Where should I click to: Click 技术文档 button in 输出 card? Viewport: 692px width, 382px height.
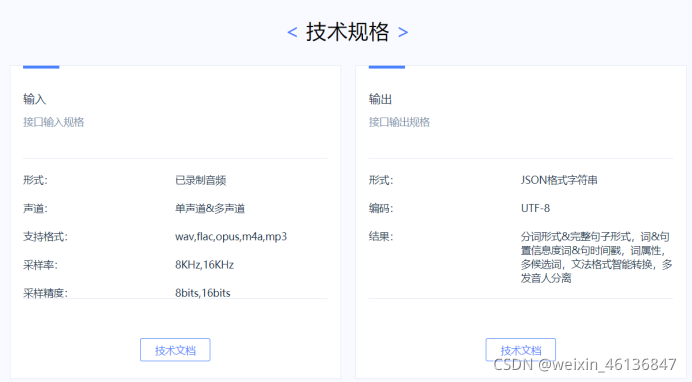[521, 350]
